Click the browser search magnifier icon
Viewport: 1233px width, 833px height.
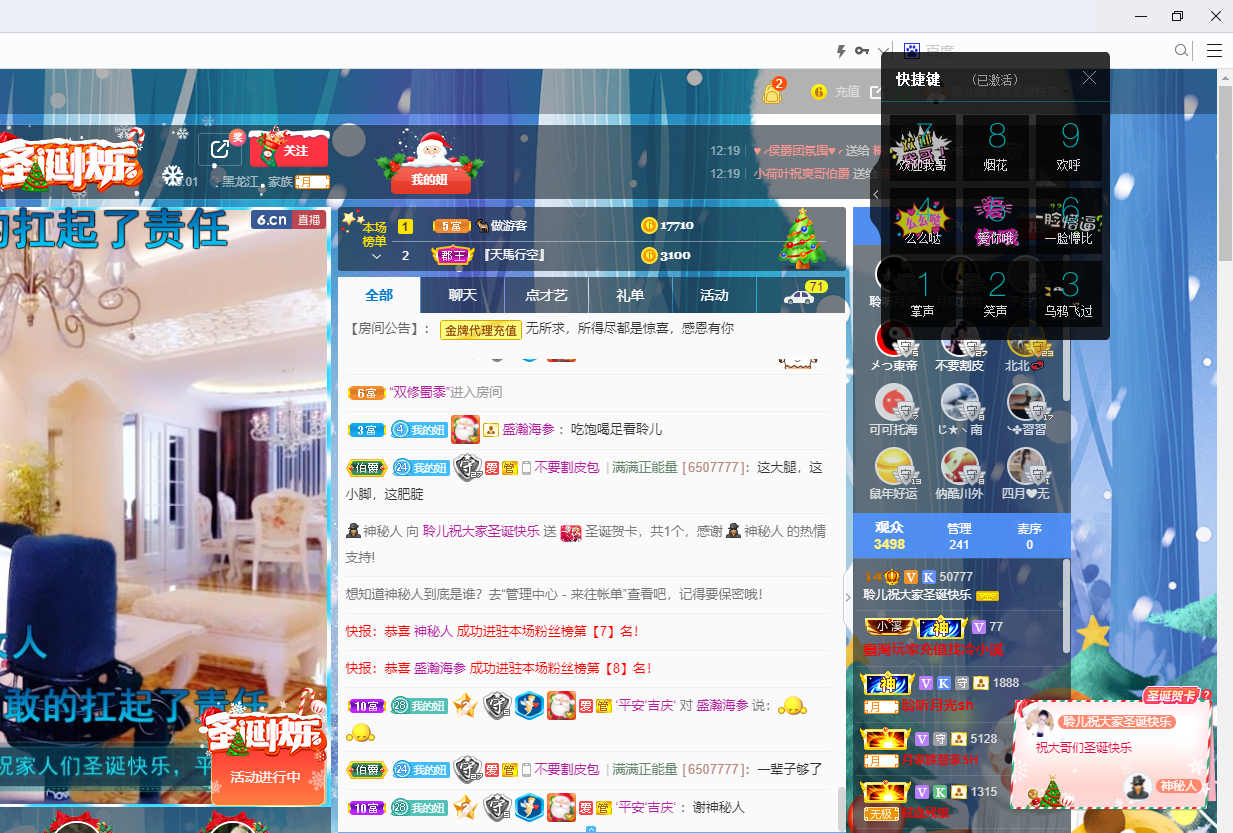[x=1181, y=51]
